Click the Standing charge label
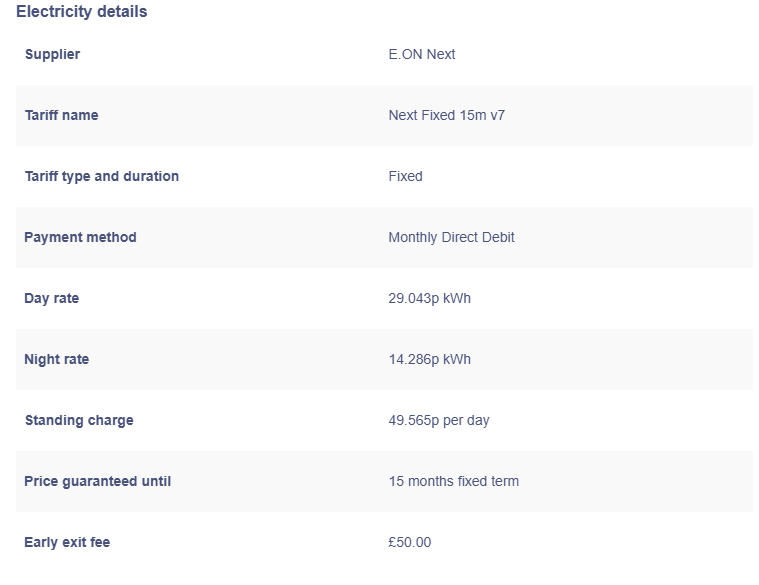The image size is (759, 585). click(78, 420)
